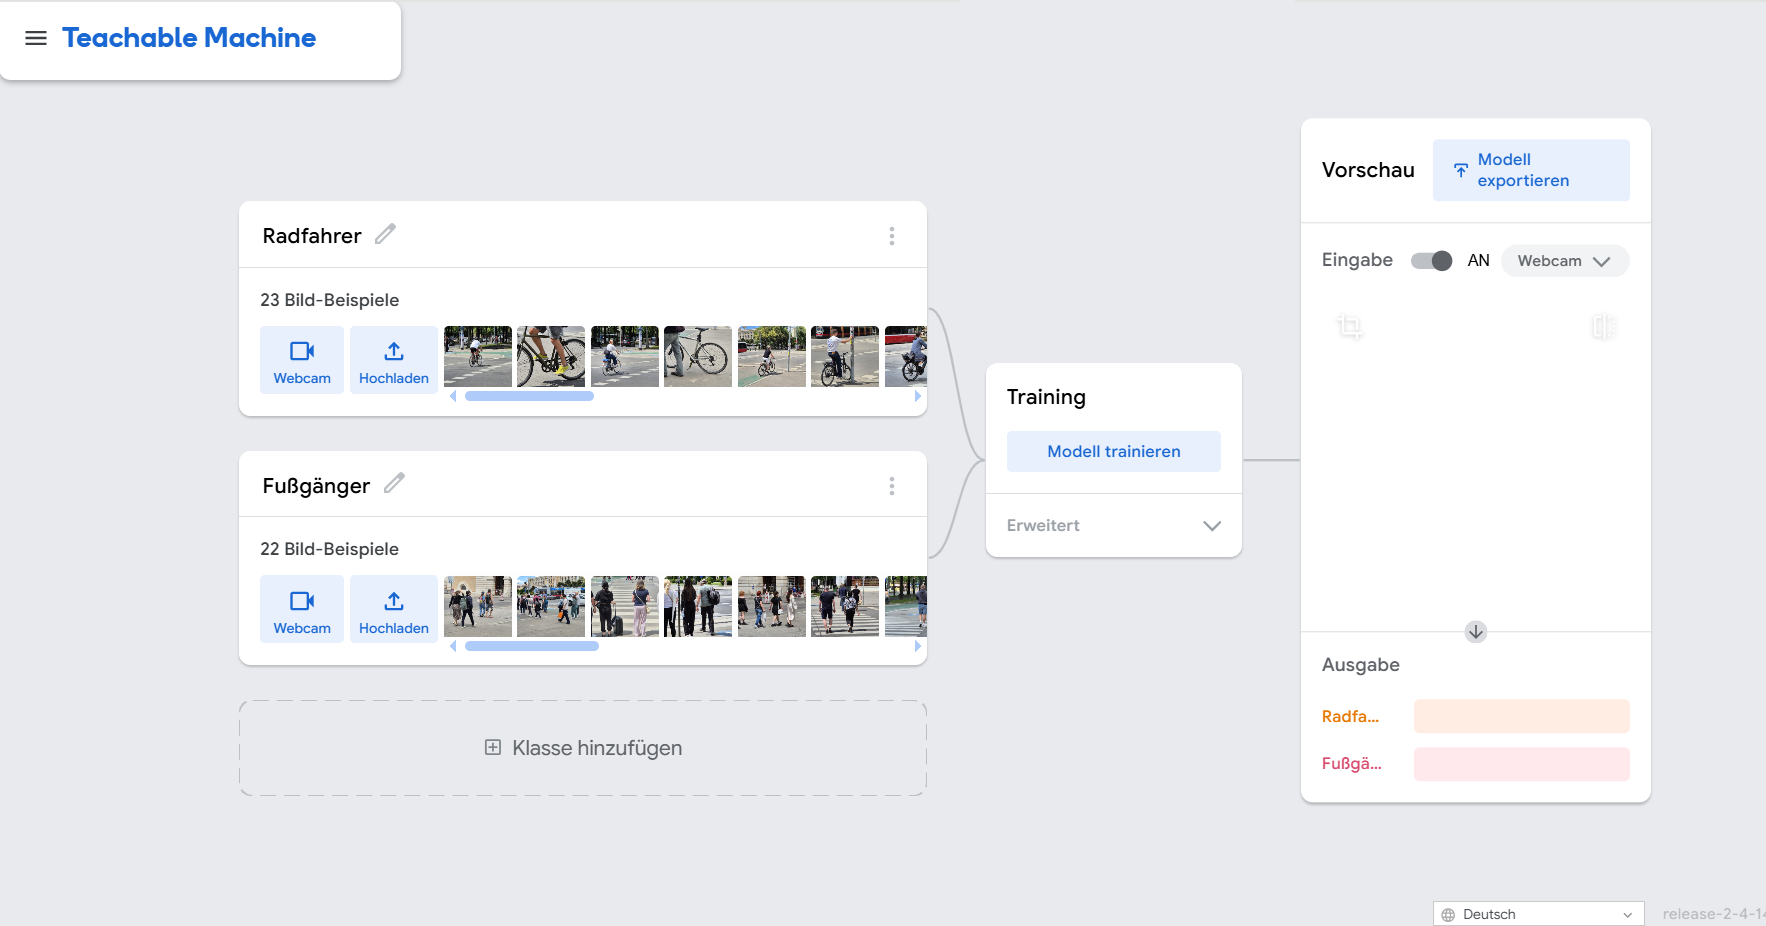
Task: Click Webcam button in Fußgänger class
Action: [x=302, y=609]
